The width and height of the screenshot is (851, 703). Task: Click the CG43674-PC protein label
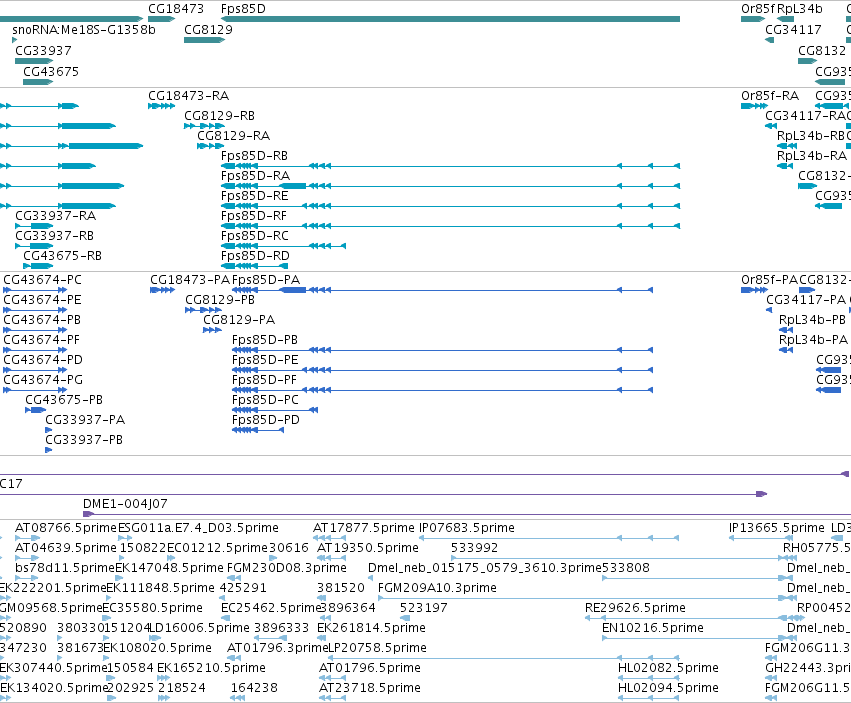click(x=42, y=280)
